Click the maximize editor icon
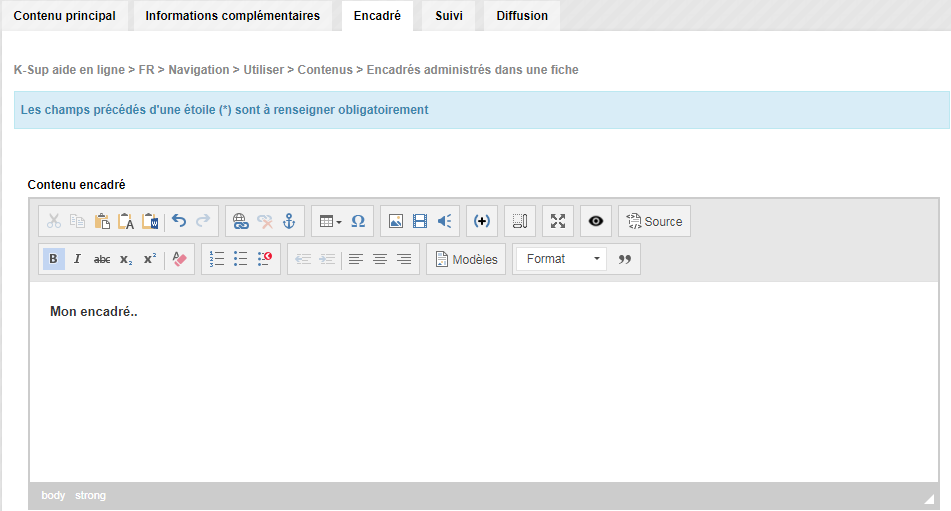Screen dimensions: 951x511 point(558,221)
